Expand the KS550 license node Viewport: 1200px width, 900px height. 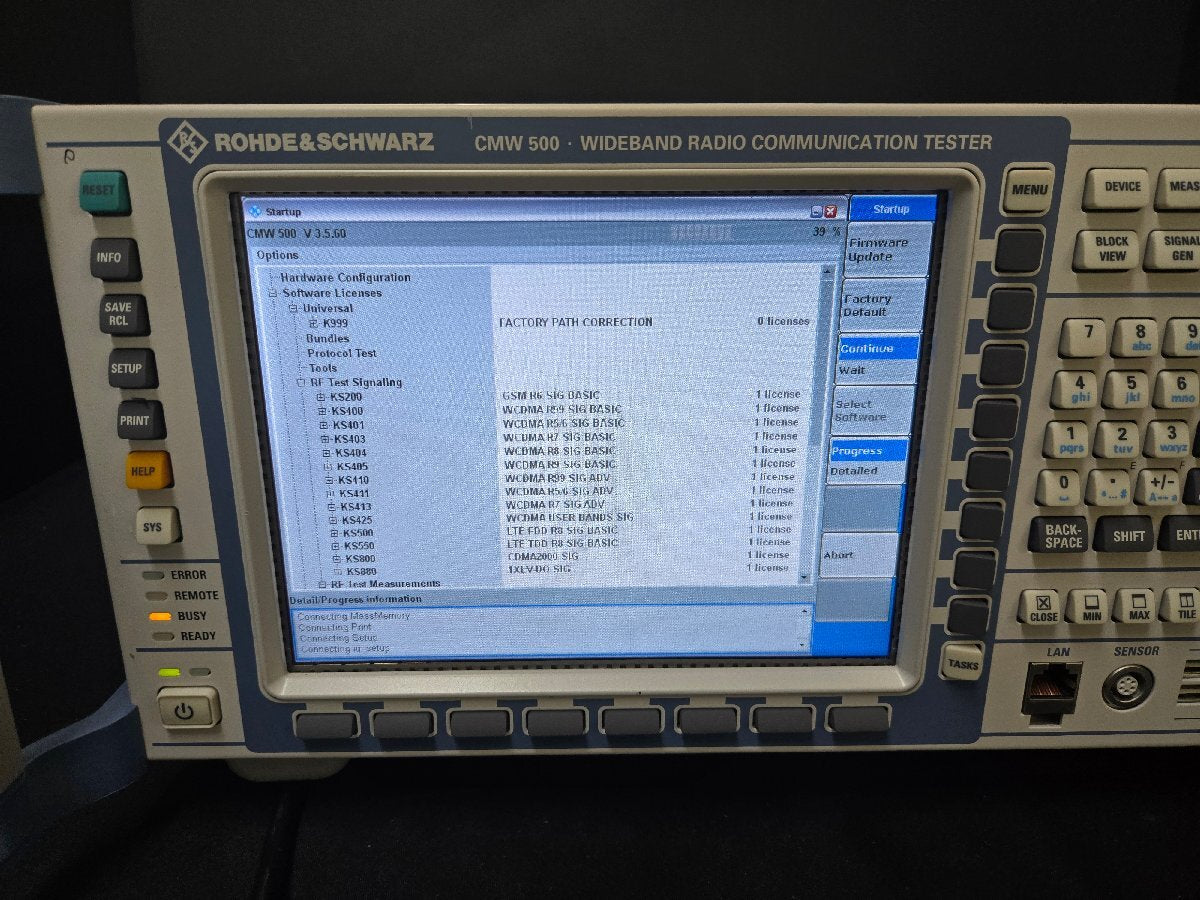(x=336, y=546)
